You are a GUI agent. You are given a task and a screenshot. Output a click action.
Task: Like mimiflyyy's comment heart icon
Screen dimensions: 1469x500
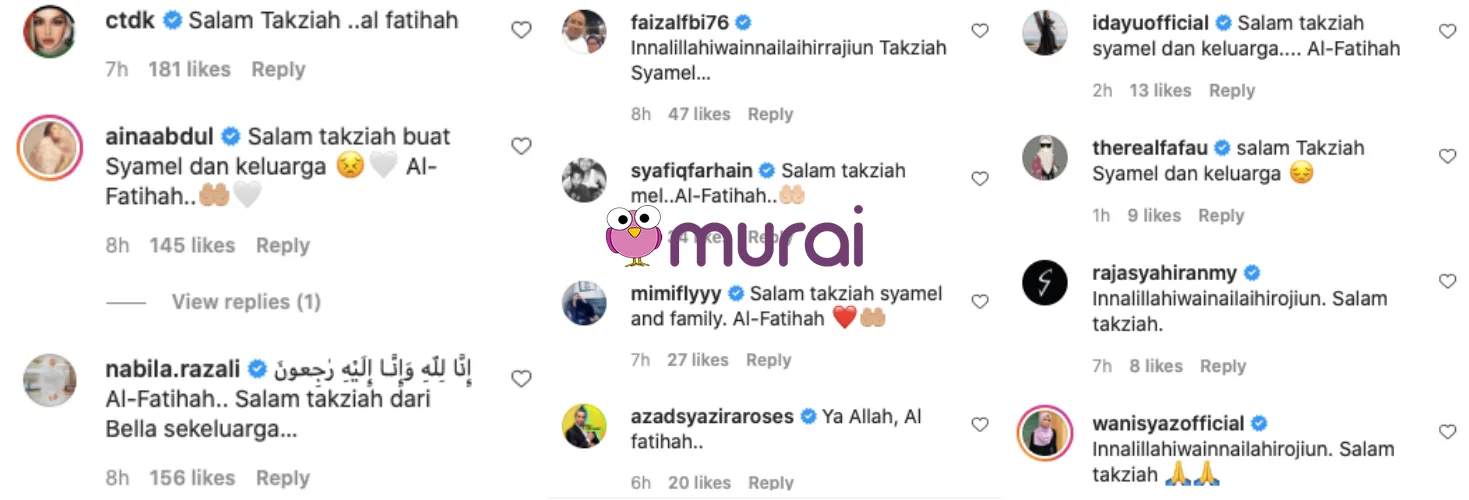click(x=980, y=302)
